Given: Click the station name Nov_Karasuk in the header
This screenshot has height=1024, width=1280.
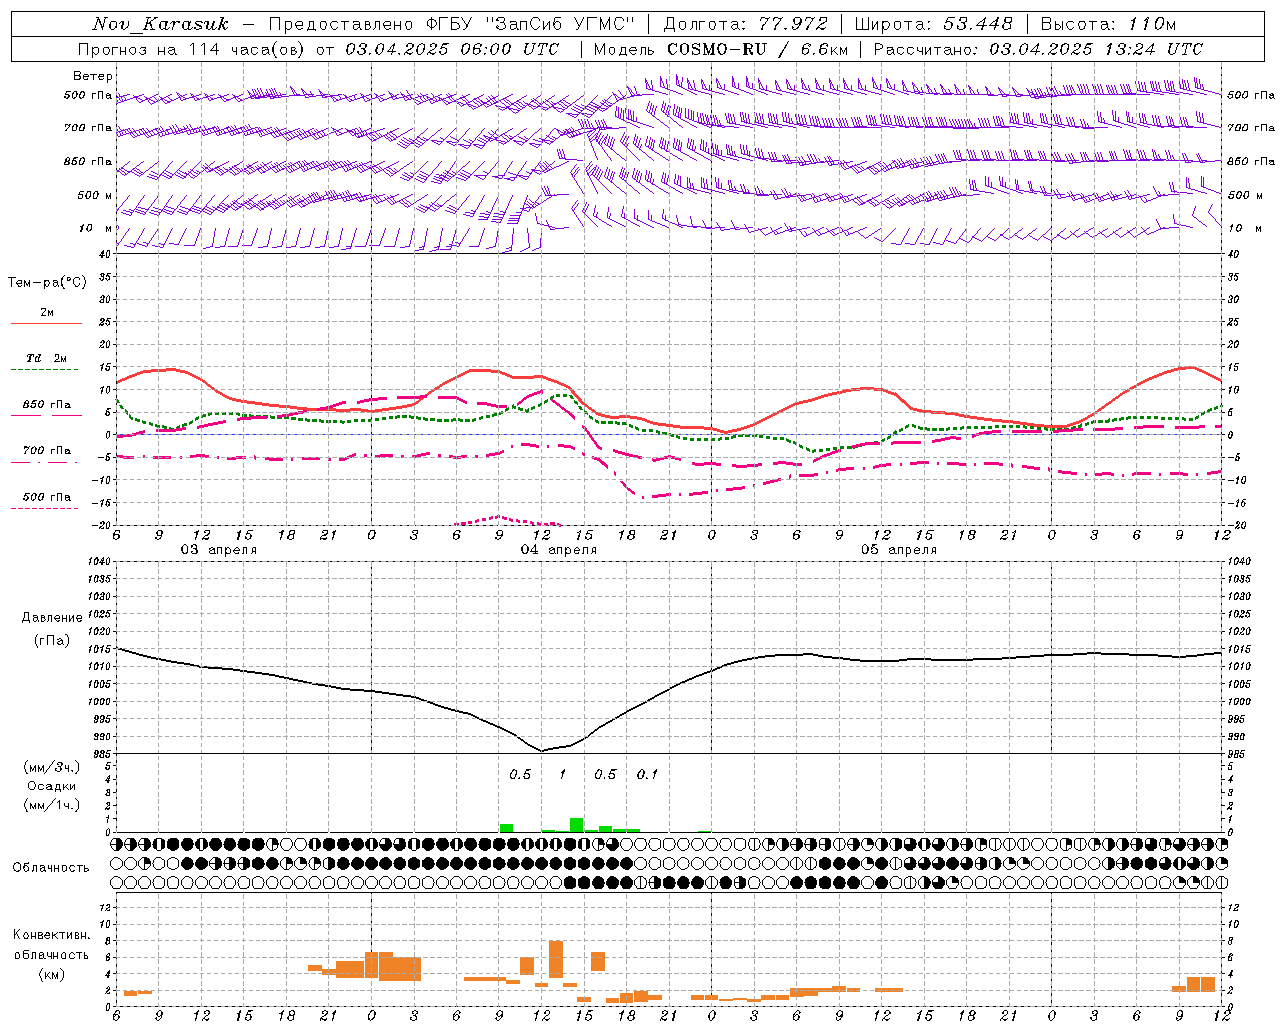Looking at the screenshot, I should 160,24.
